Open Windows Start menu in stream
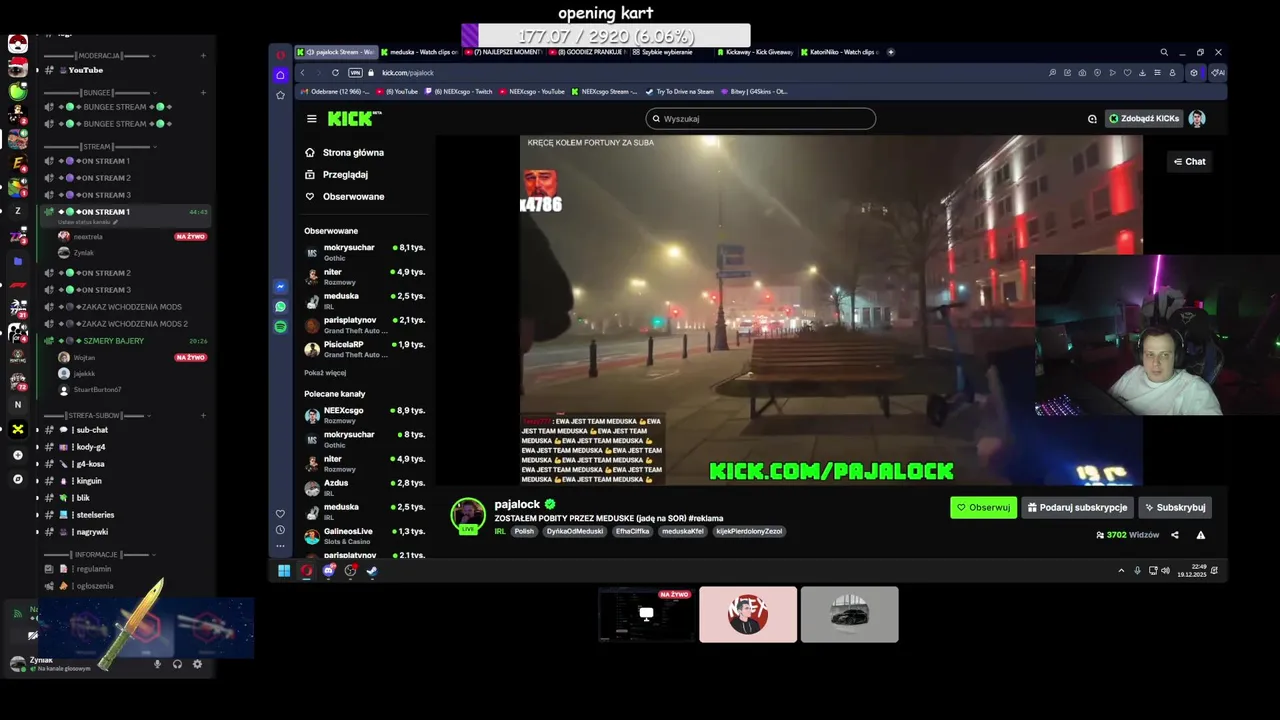Screen dimensions: 1280x720 284,571
